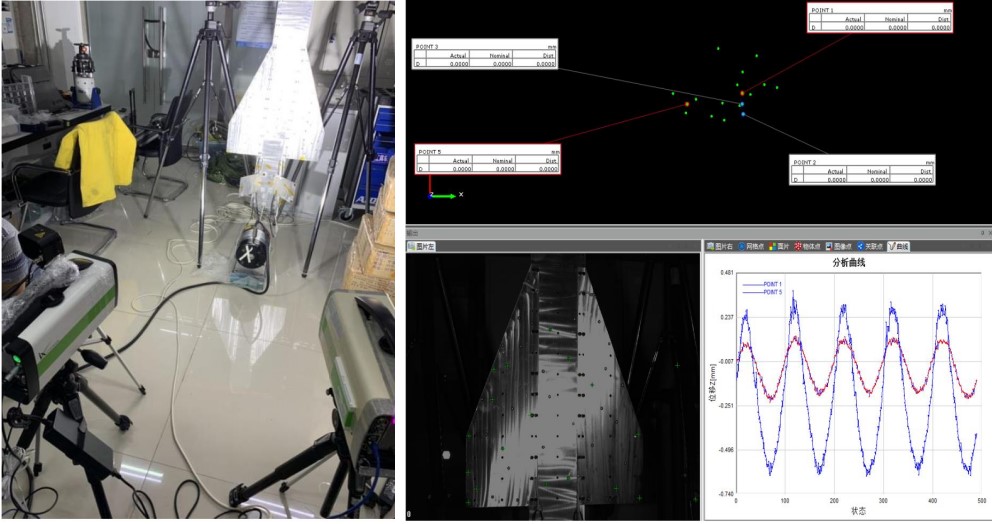This screenshot has width=996, height=524.
Task: Open the 关联点 tab
Action: 870,246
